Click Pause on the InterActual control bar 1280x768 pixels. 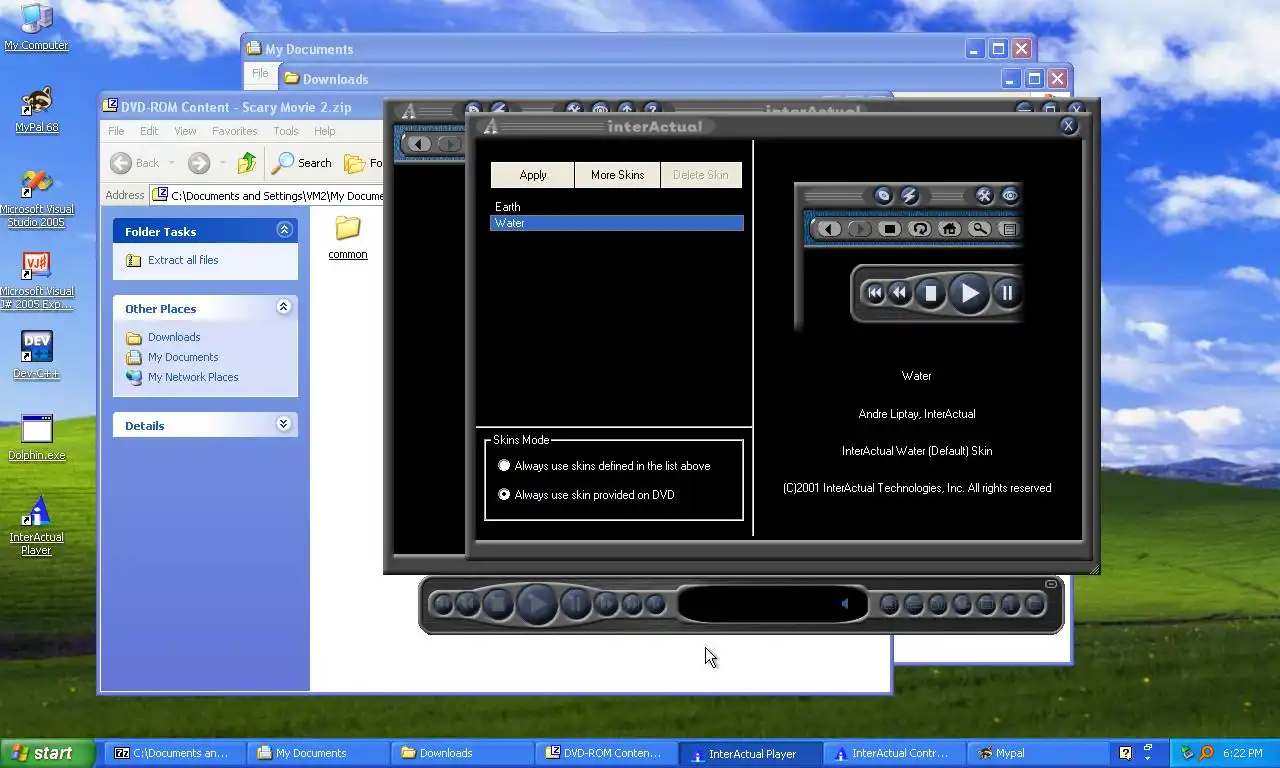coord(576,604)
